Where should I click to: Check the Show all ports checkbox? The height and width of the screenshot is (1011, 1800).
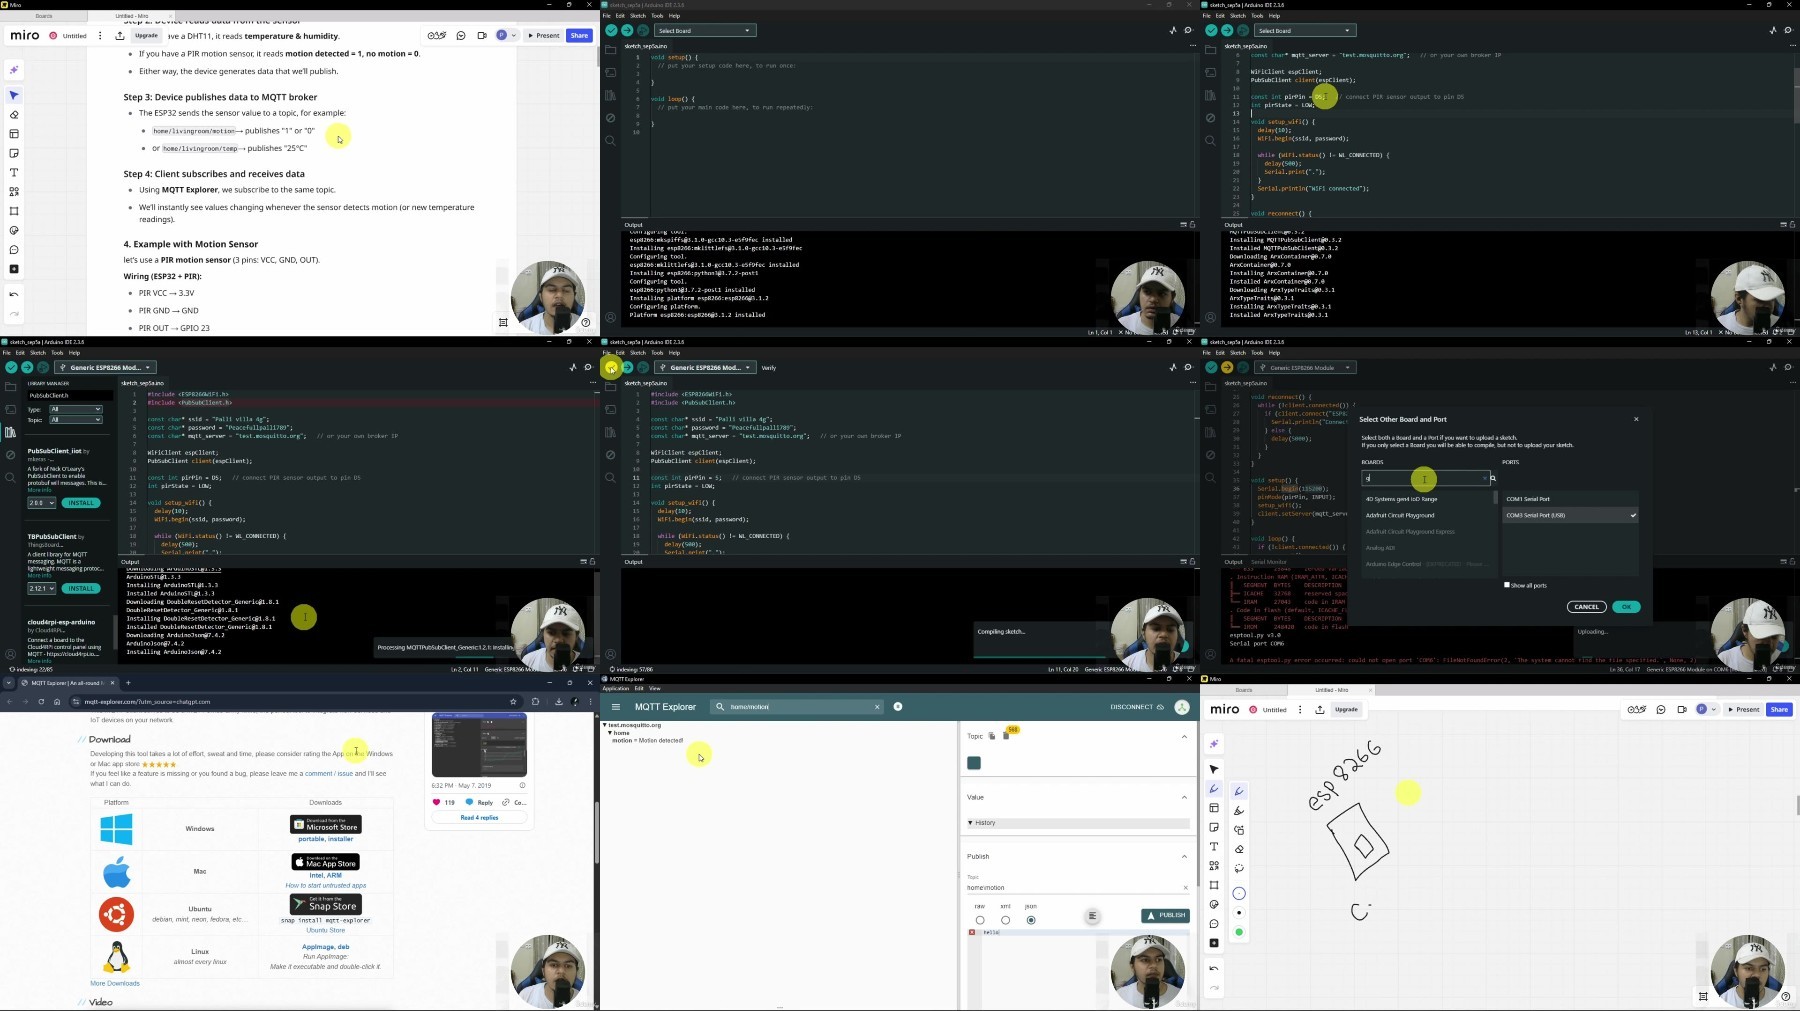tap(1507, 585)
